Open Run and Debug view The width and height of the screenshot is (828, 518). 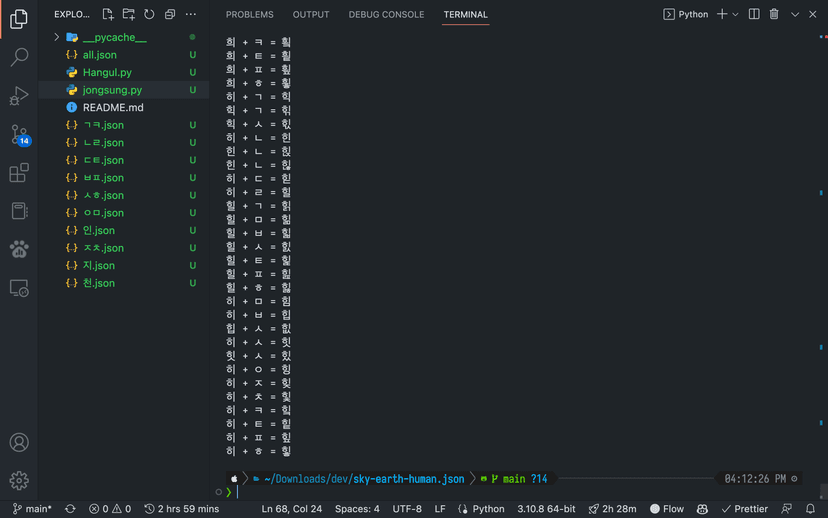point(19,96)
